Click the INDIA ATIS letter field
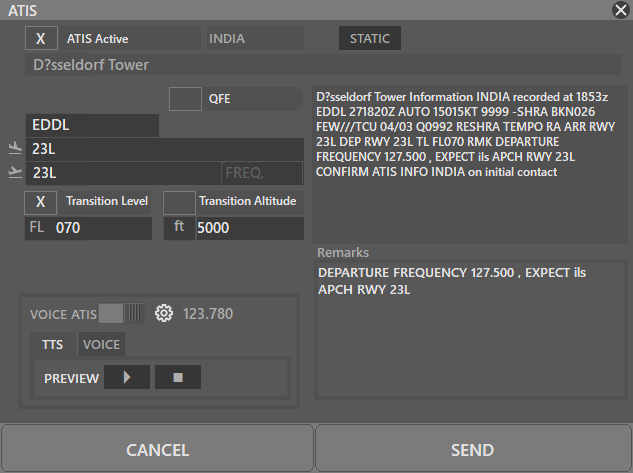The height and width of the screenshot is (473, 633). pyautogui.click(x=254, y=39)
